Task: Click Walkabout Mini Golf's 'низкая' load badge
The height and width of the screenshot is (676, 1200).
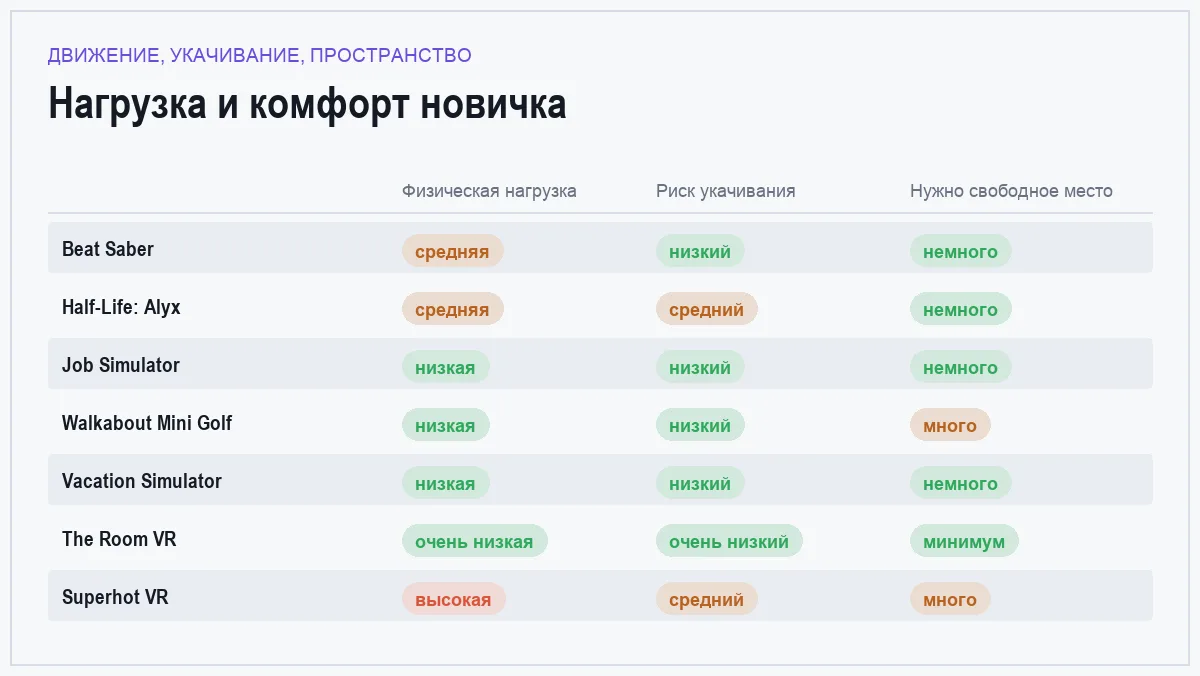Action: [446, 425]
